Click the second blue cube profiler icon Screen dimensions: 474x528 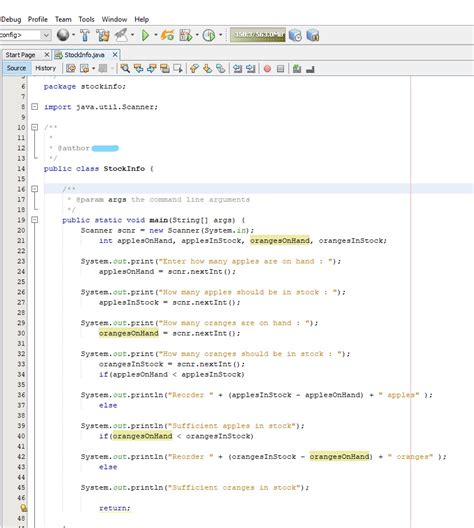313,35
